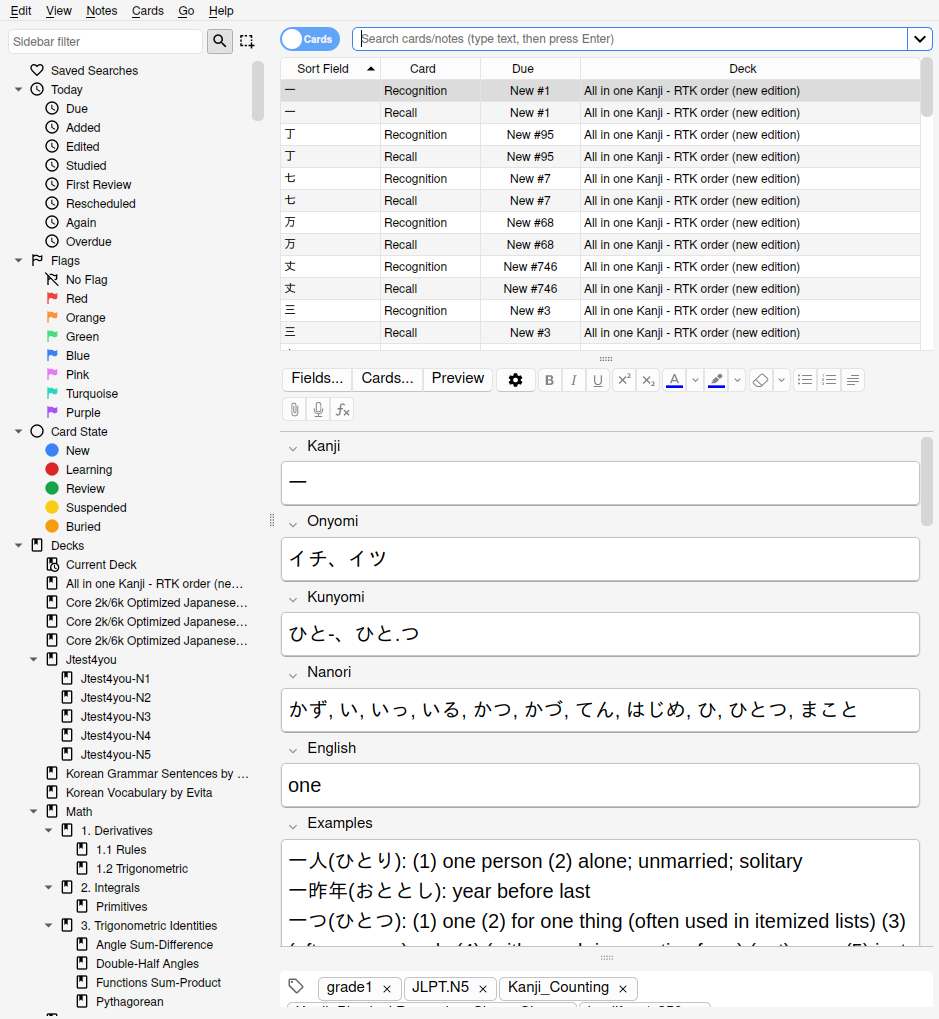Open the remove formatting options dropdown arrow
Image resolution: width=939 pixels, height=1019 pixels.
coord(782,380)
